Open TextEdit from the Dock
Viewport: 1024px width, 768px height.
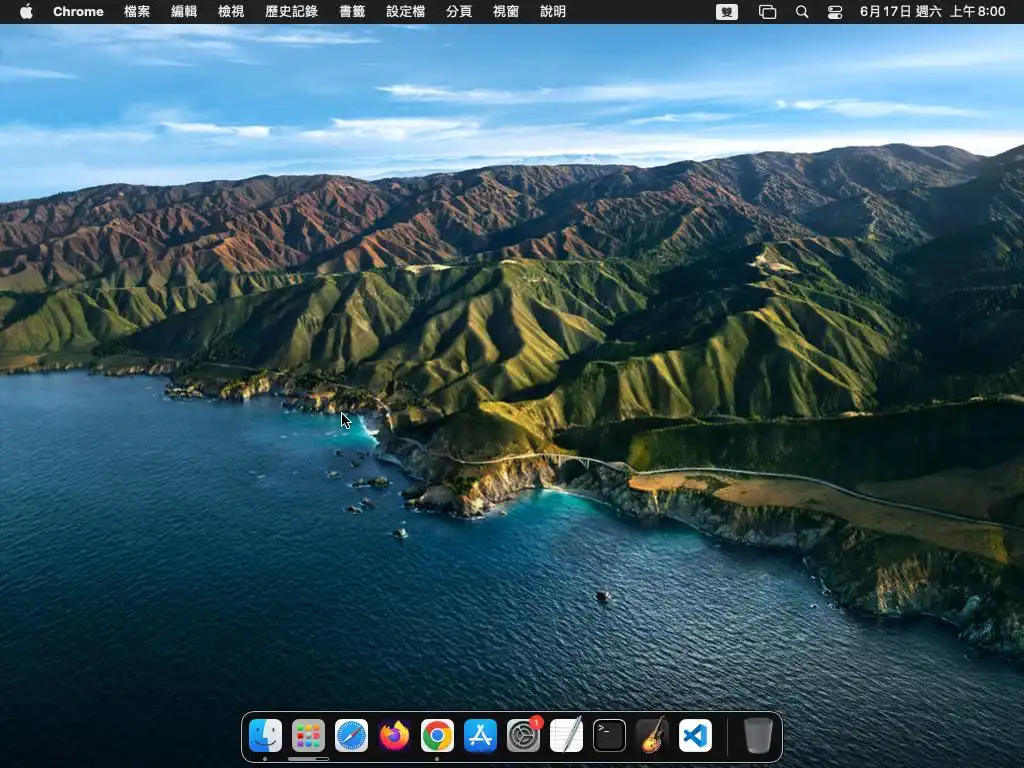(567, 735)
